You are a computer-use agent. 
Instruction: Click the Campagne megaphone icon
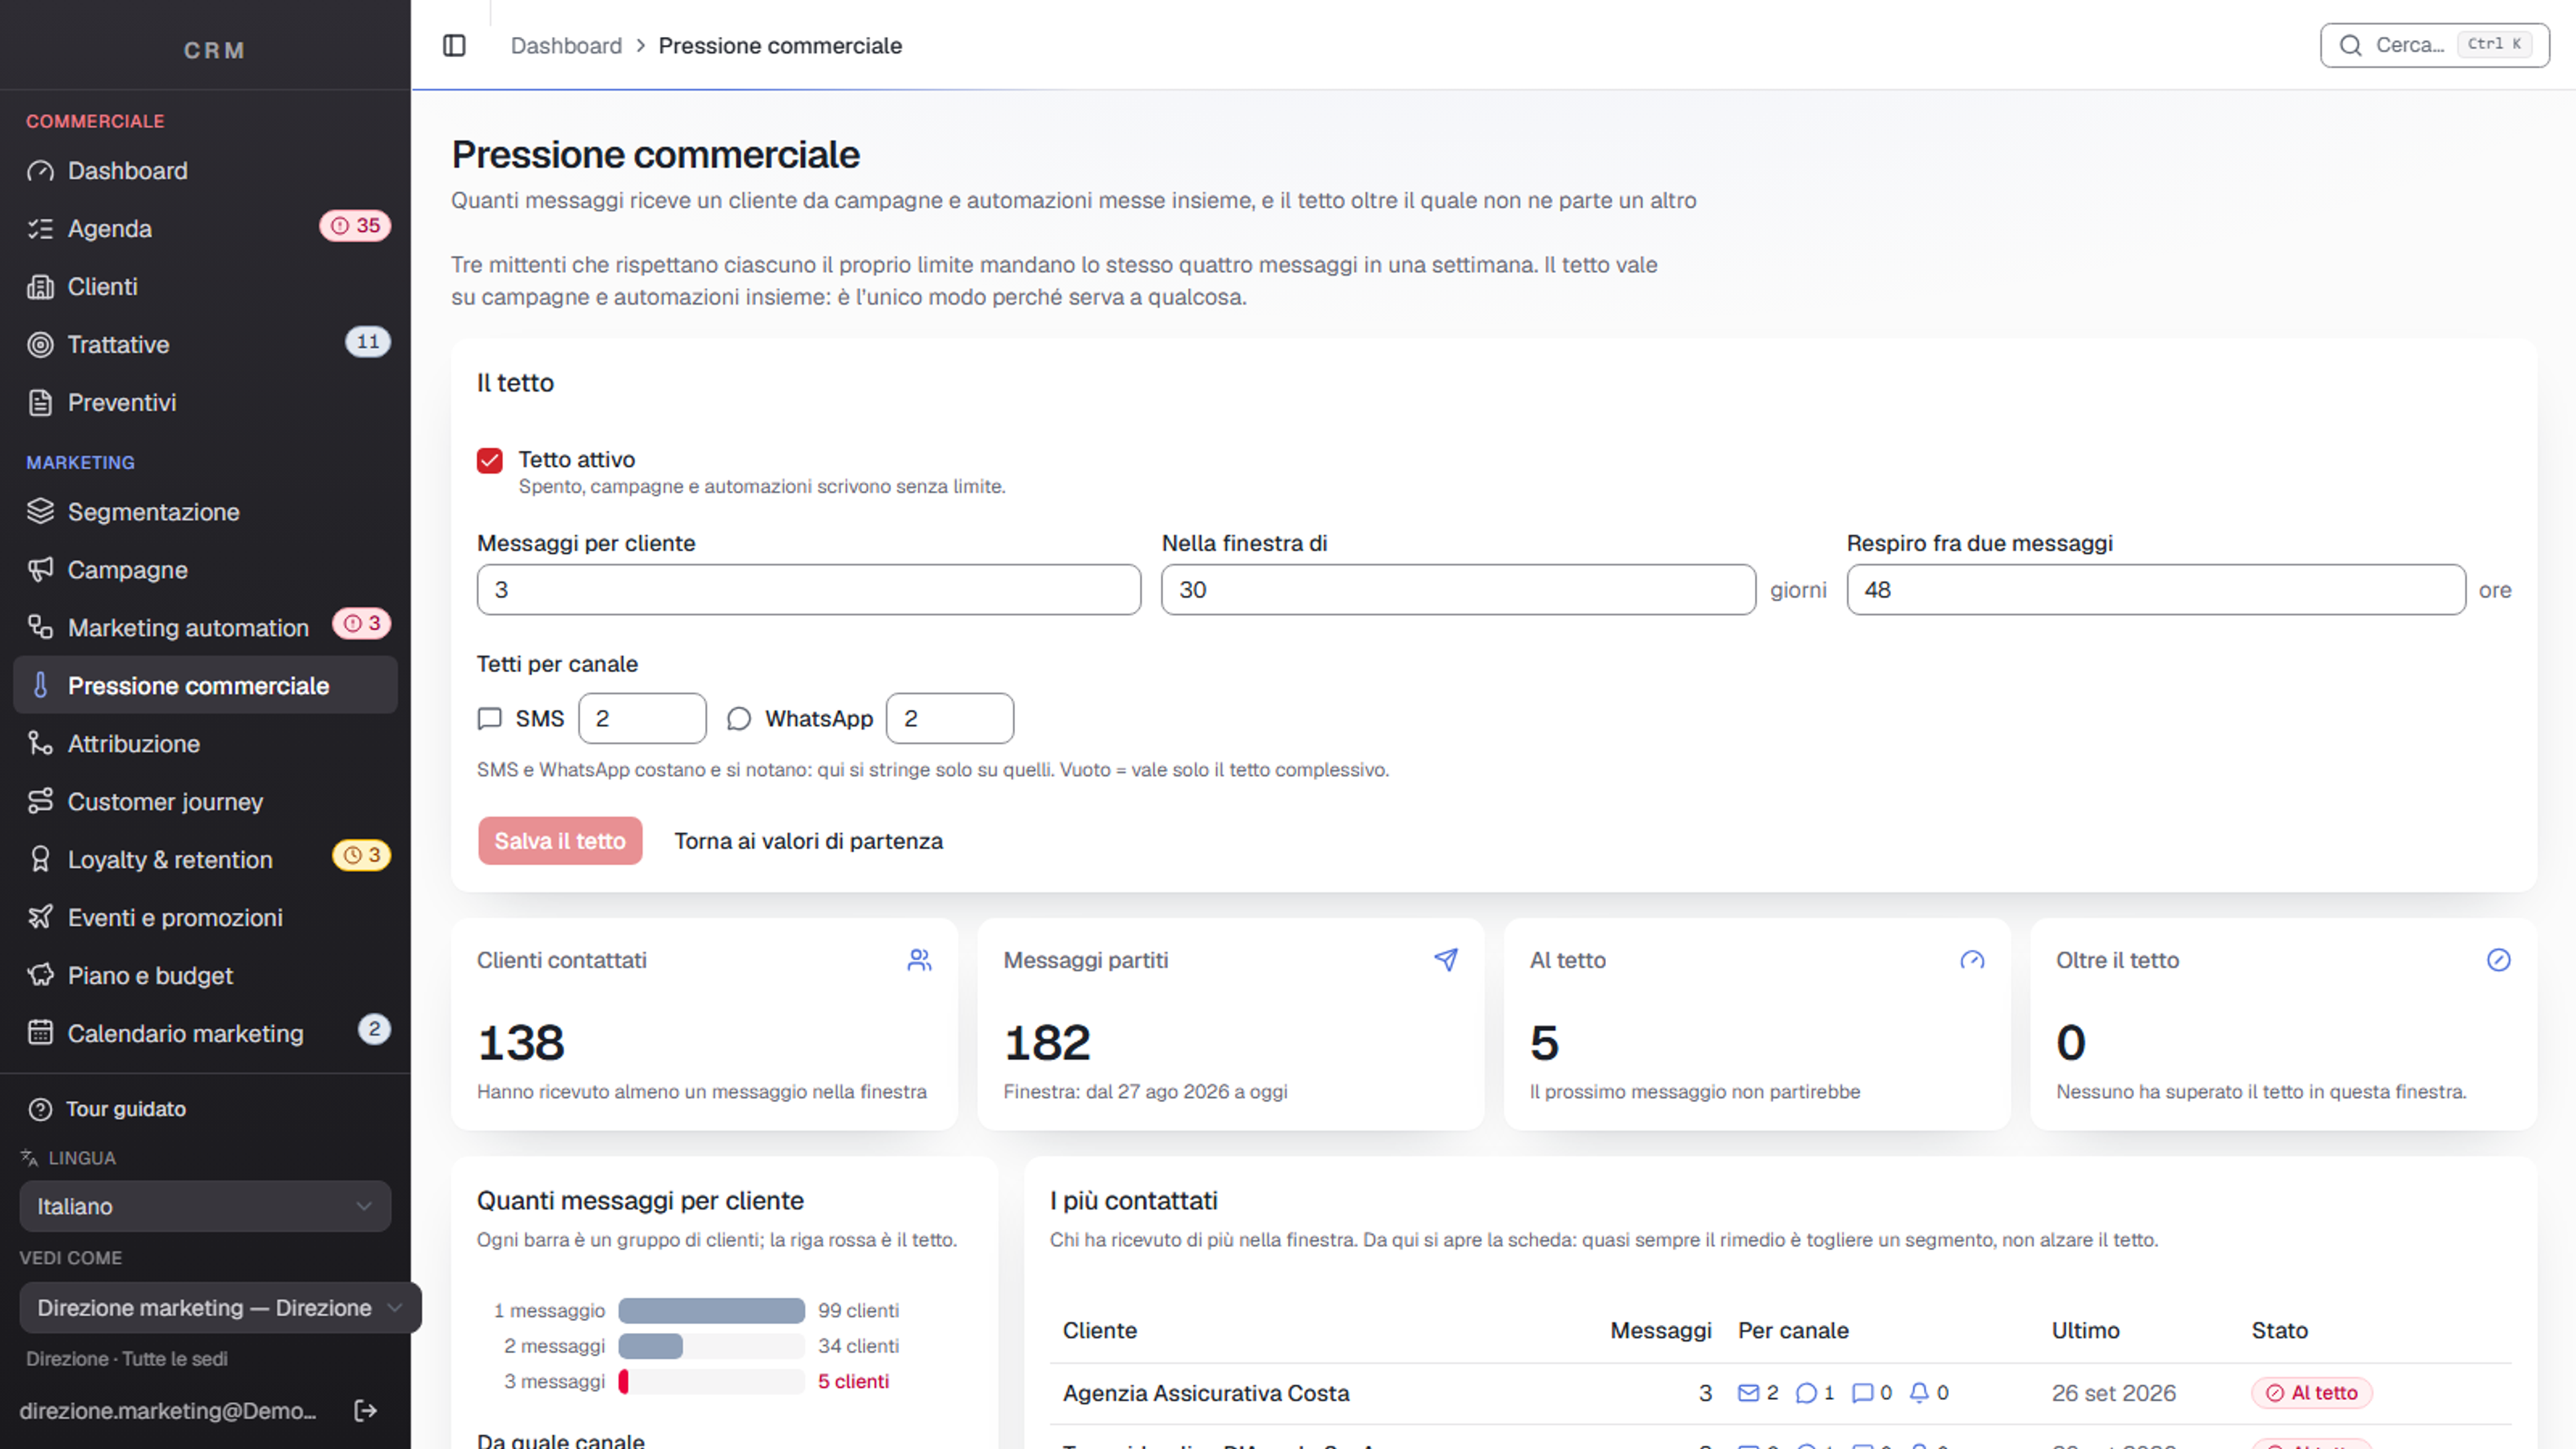pos(40,570)
